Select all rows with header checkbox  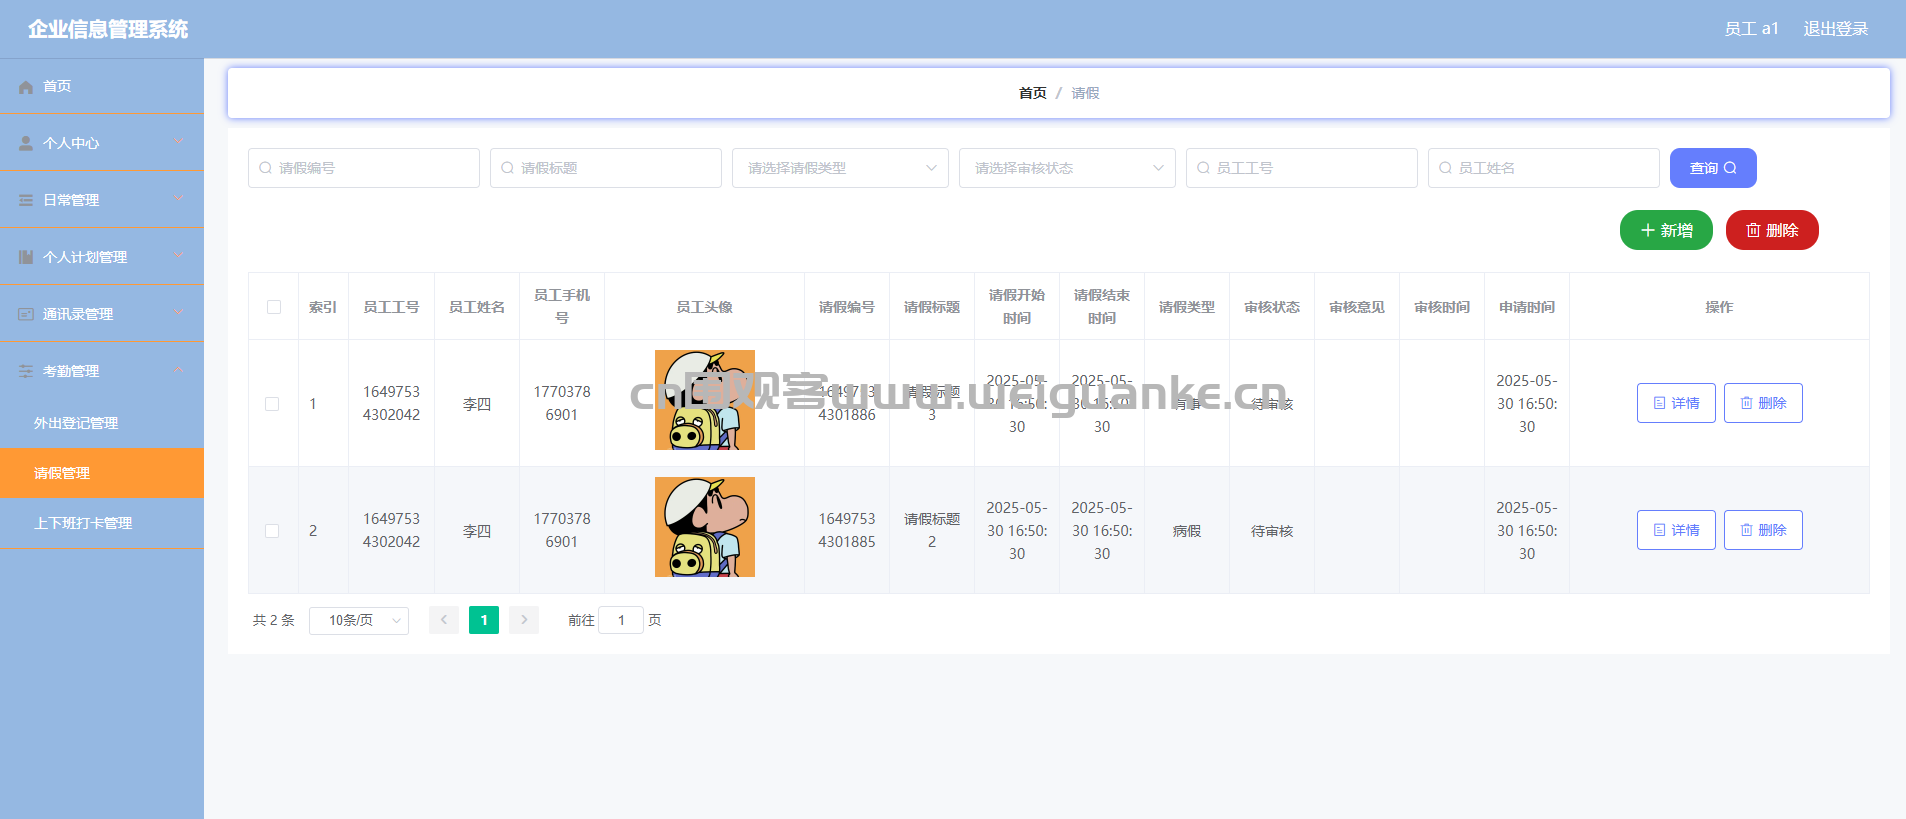pyautogui.click(x=274, y=307)
